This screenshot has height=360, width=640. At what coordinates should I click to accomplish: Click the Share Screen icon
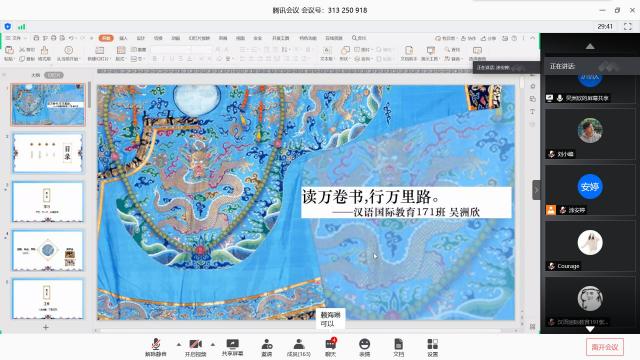(232, 347)
